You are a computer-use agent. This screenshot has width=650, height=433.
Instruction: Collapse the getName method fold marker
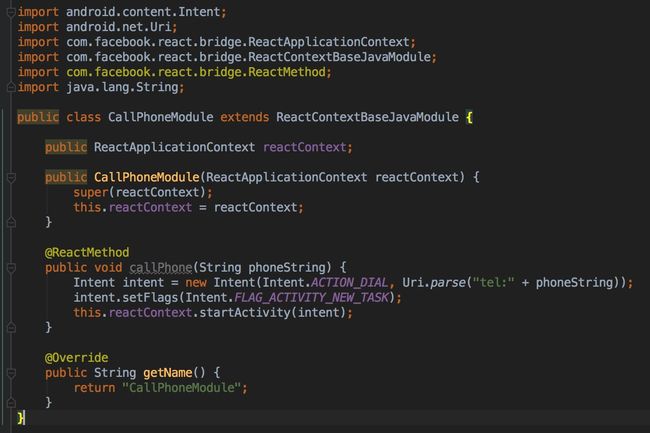click(11, 373)
